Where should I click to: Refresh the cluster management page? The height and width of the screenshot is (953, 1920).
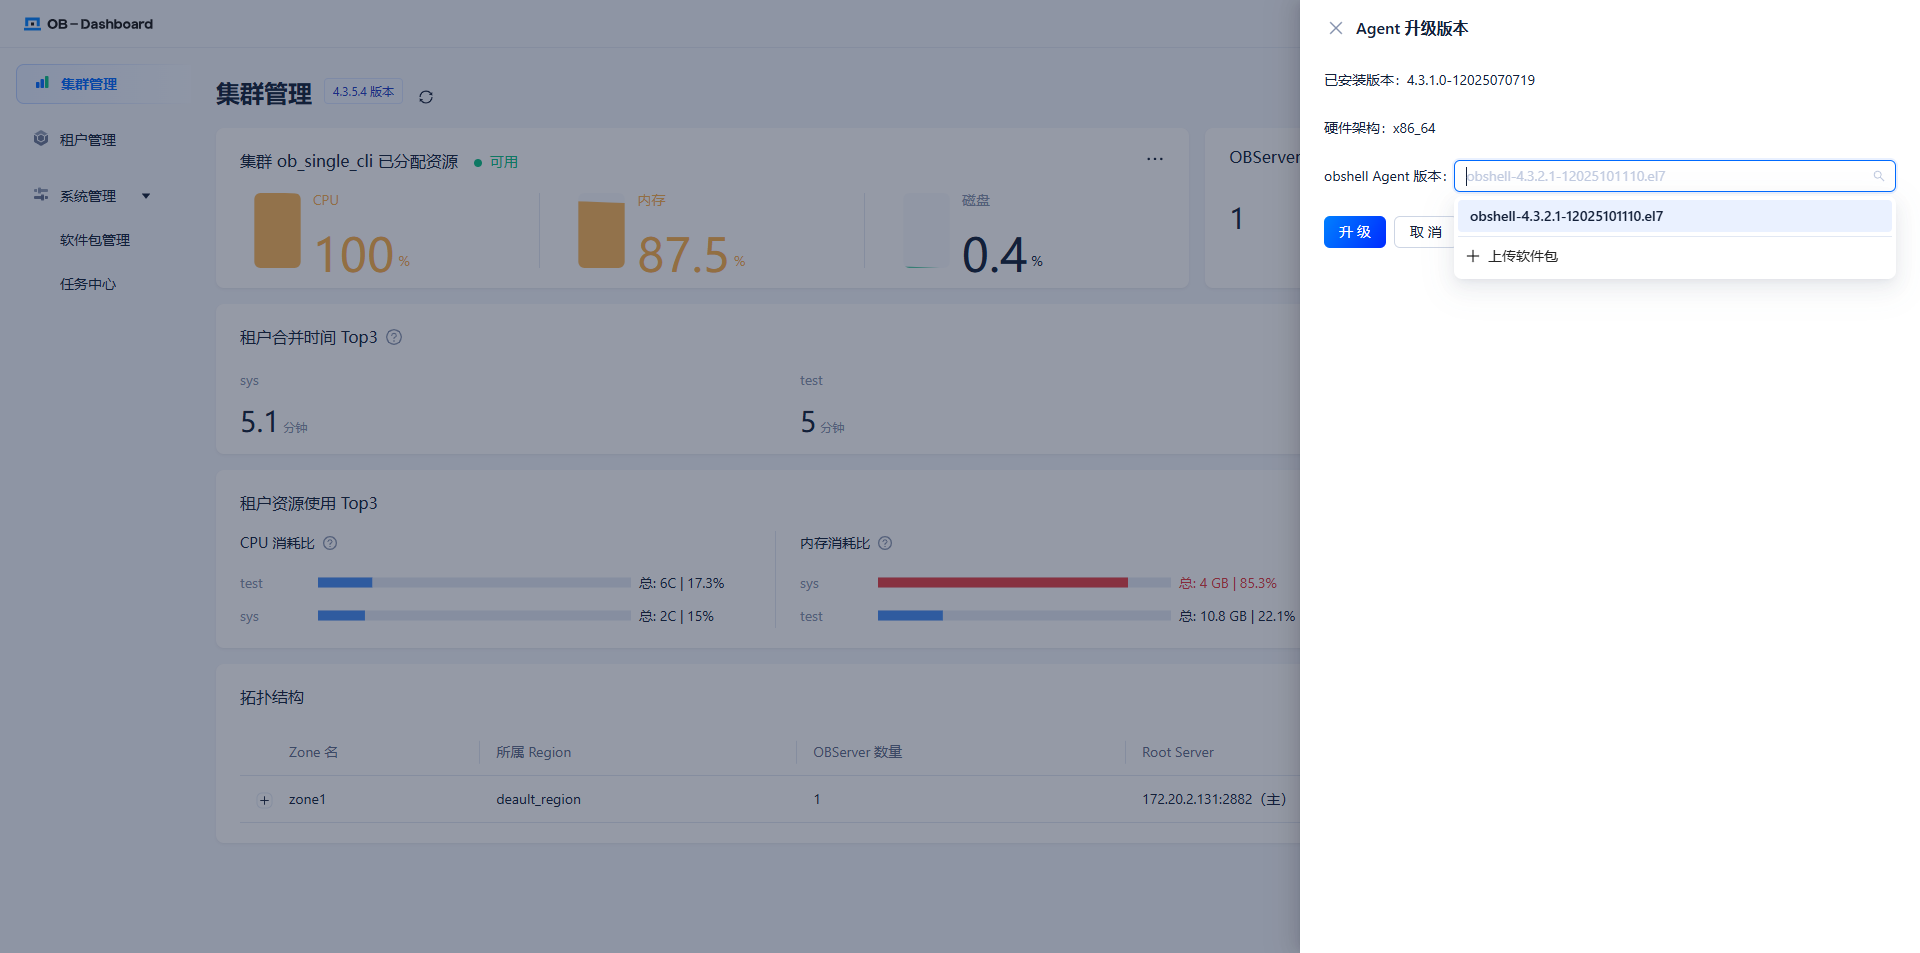[426, 97]
